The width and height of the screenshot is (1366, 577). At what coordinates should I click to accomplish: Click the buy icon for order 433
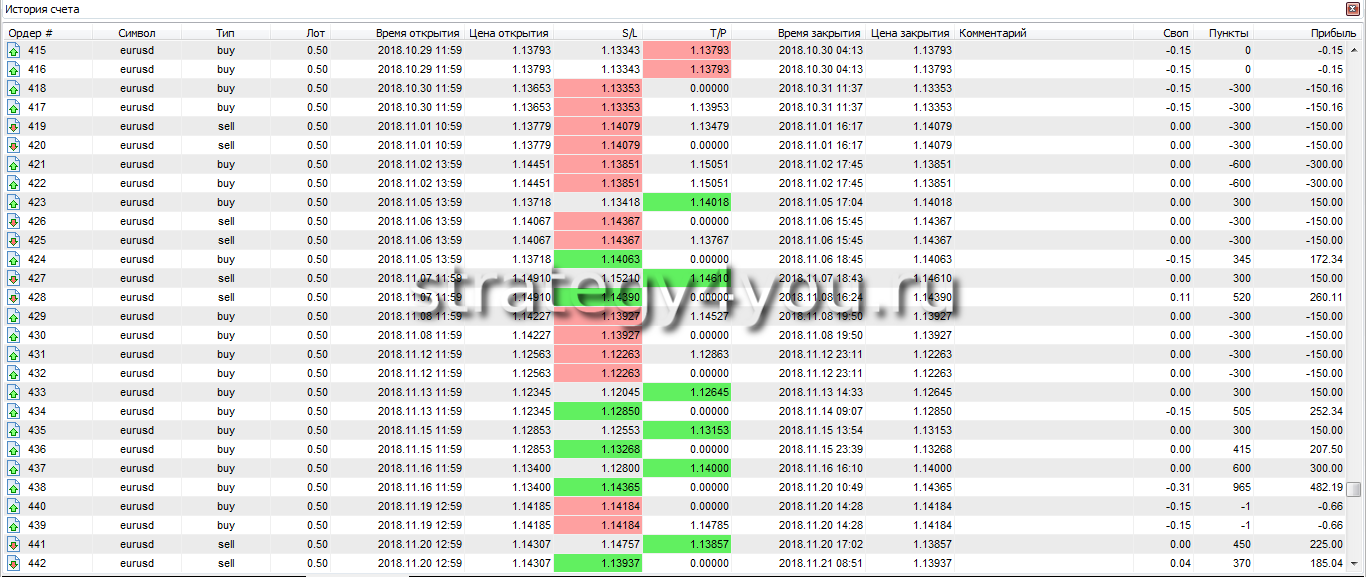click(x=14, y=393)
